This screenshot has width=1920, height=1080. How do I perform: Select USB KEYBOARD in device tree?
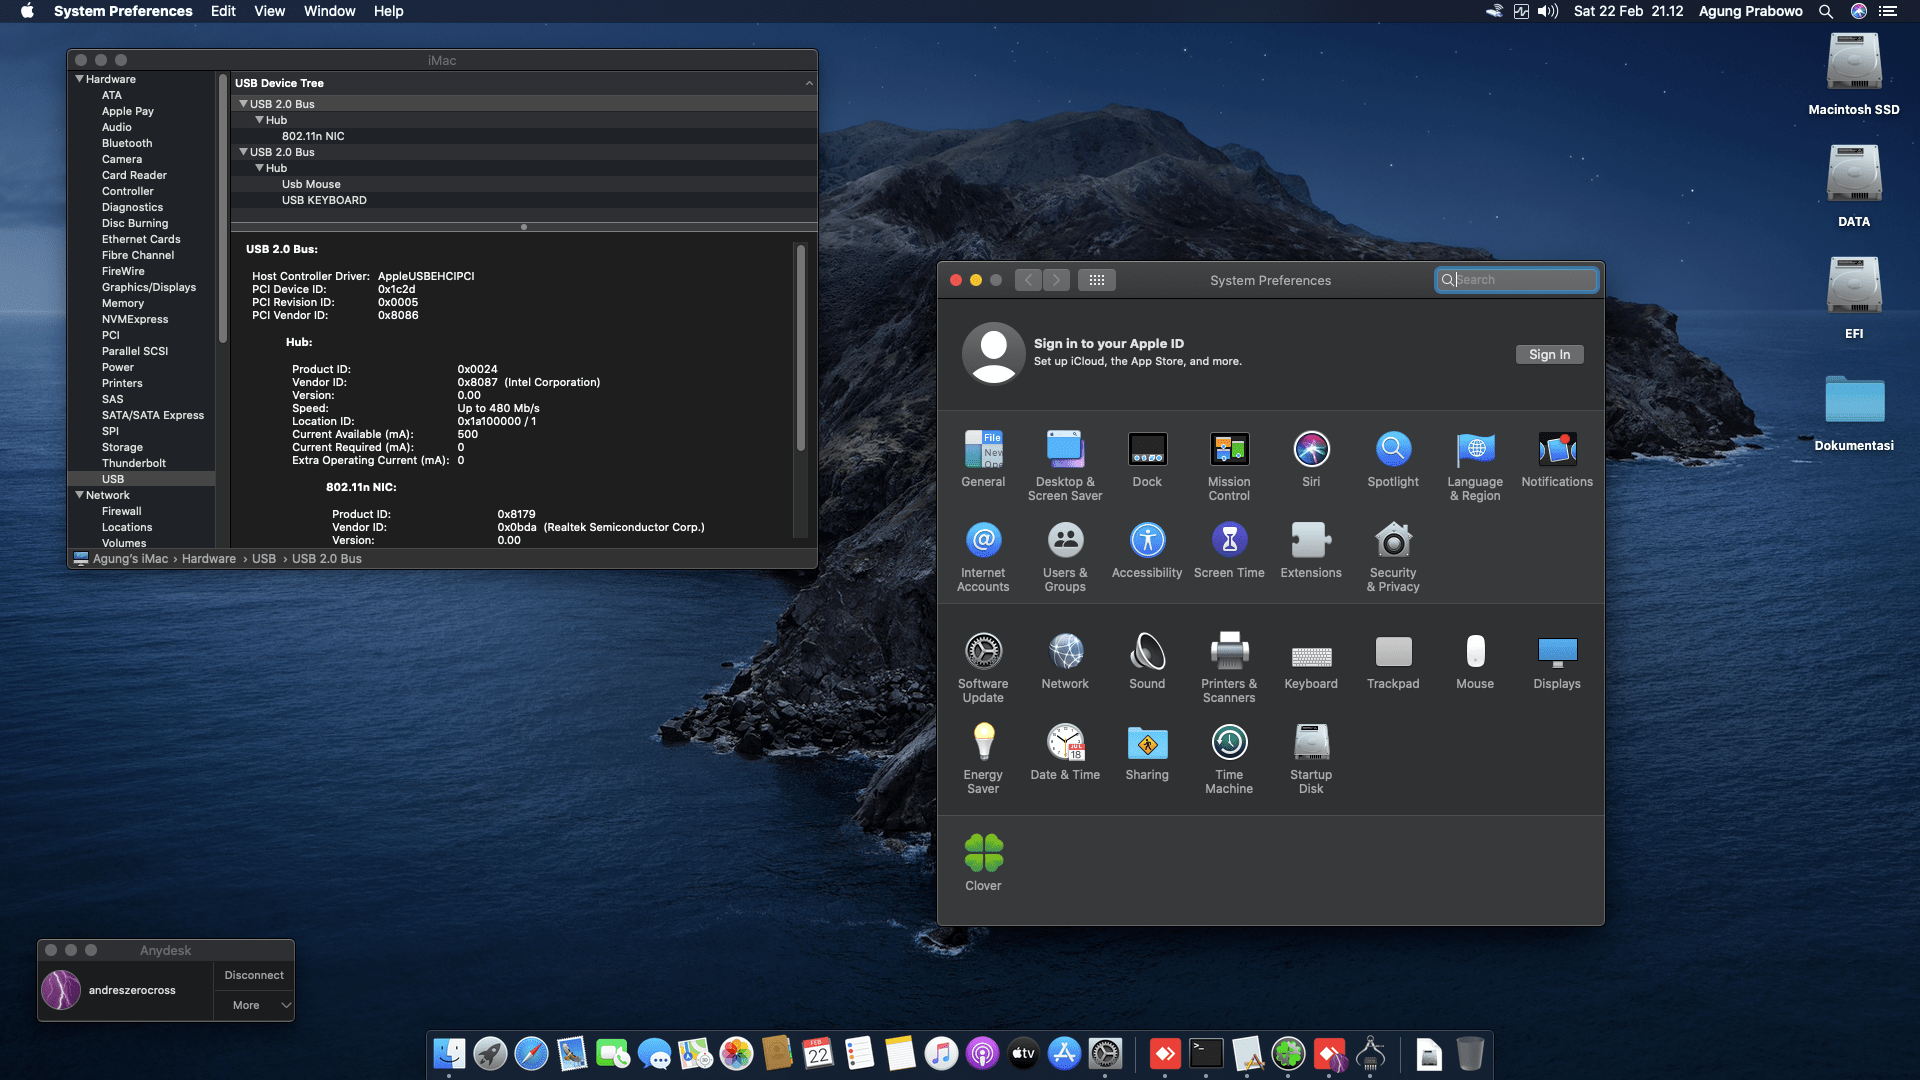[x=324, y=200]
